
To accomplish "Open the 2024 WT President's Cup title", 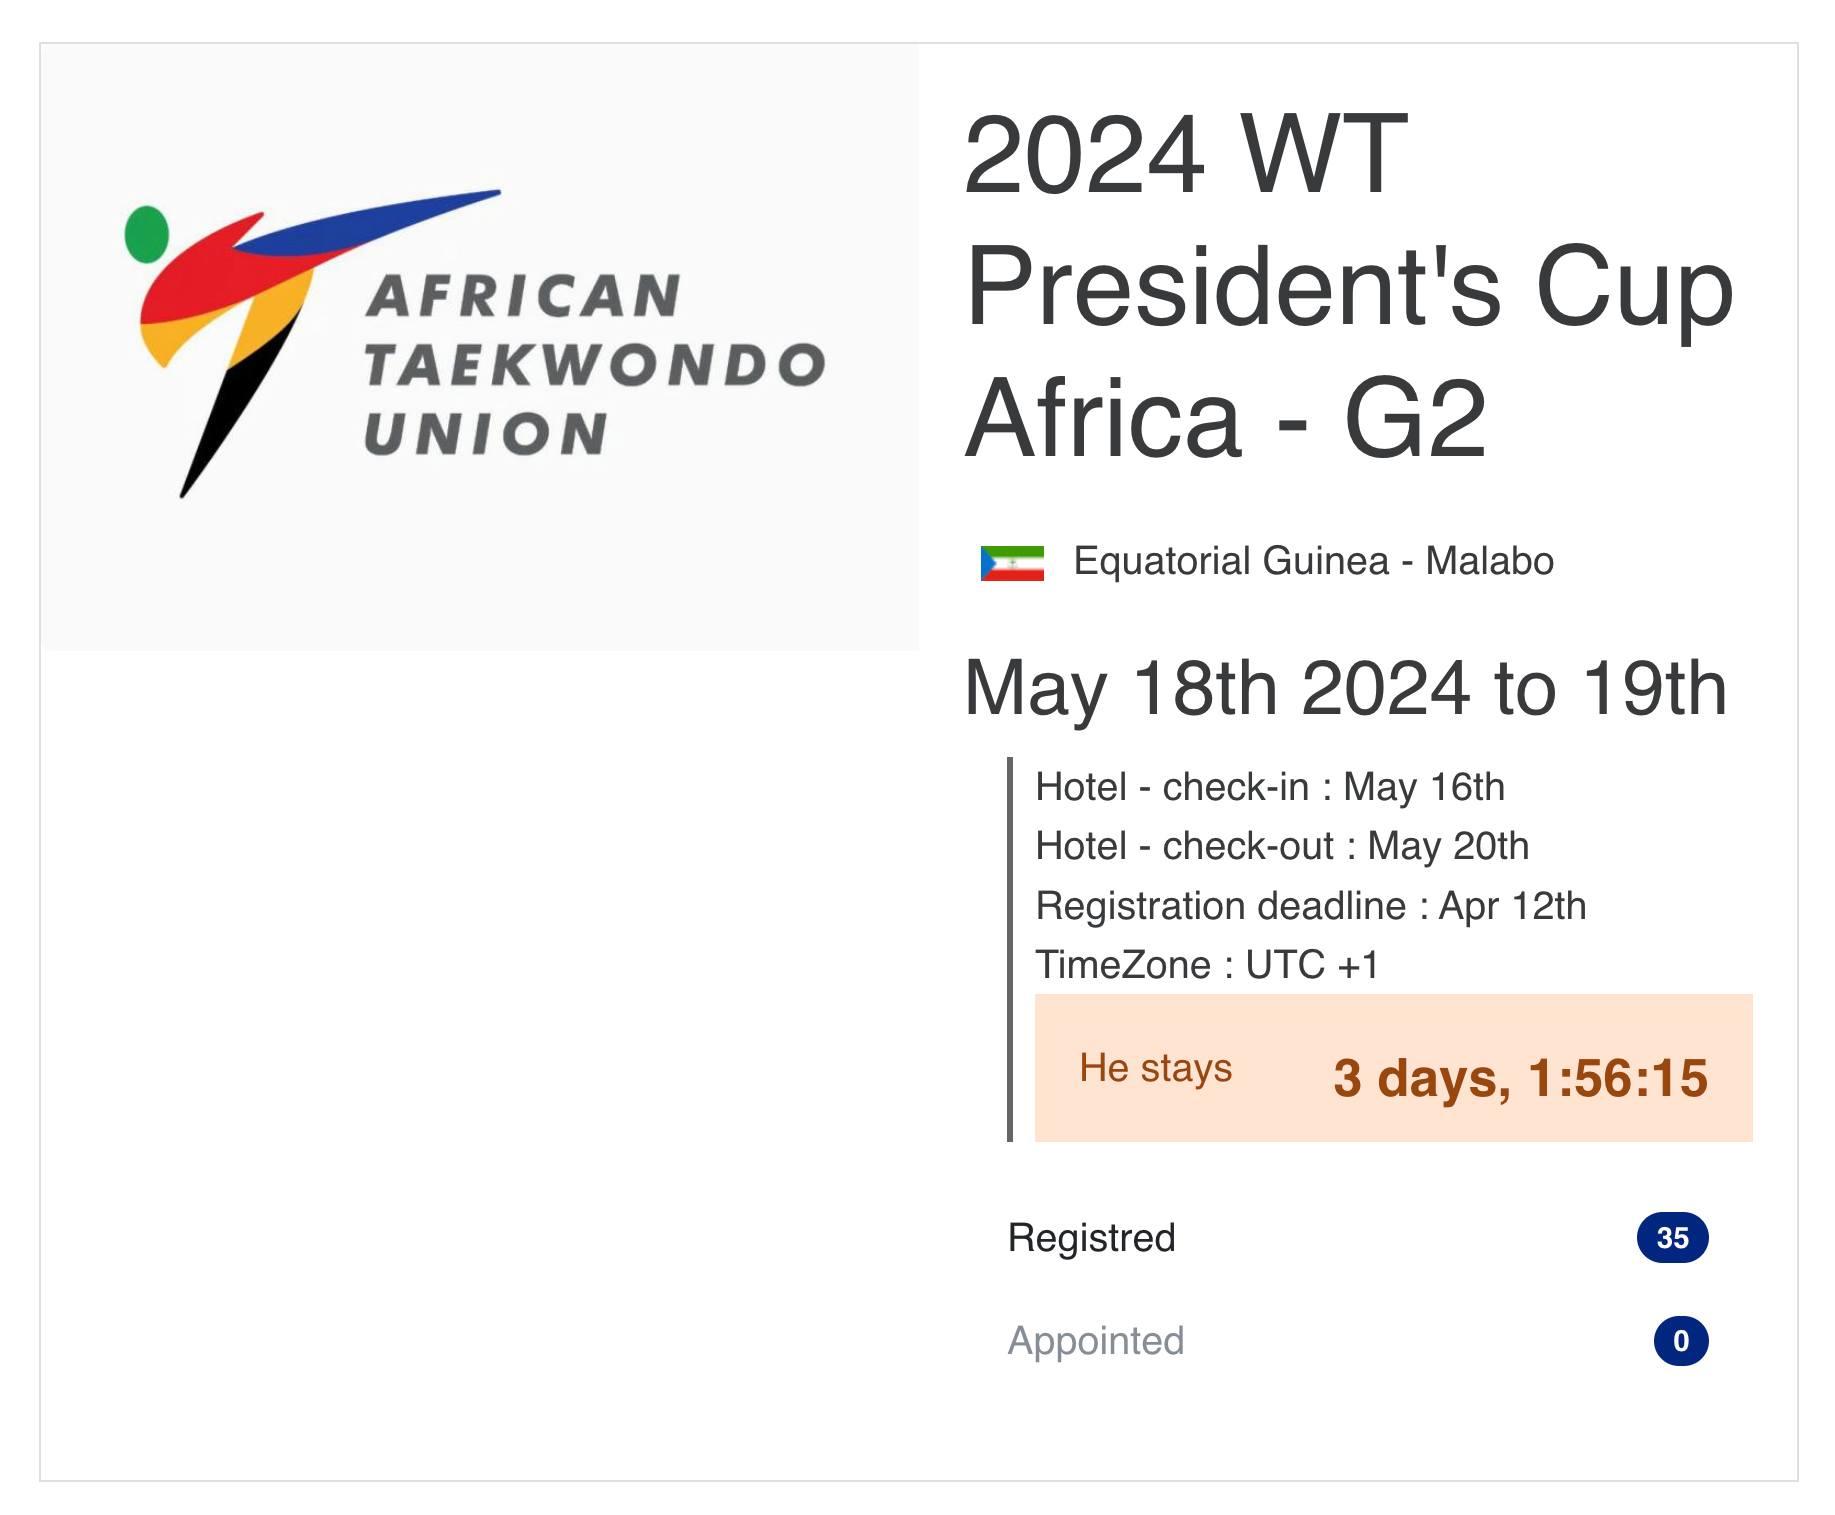I will (1349, 286).
